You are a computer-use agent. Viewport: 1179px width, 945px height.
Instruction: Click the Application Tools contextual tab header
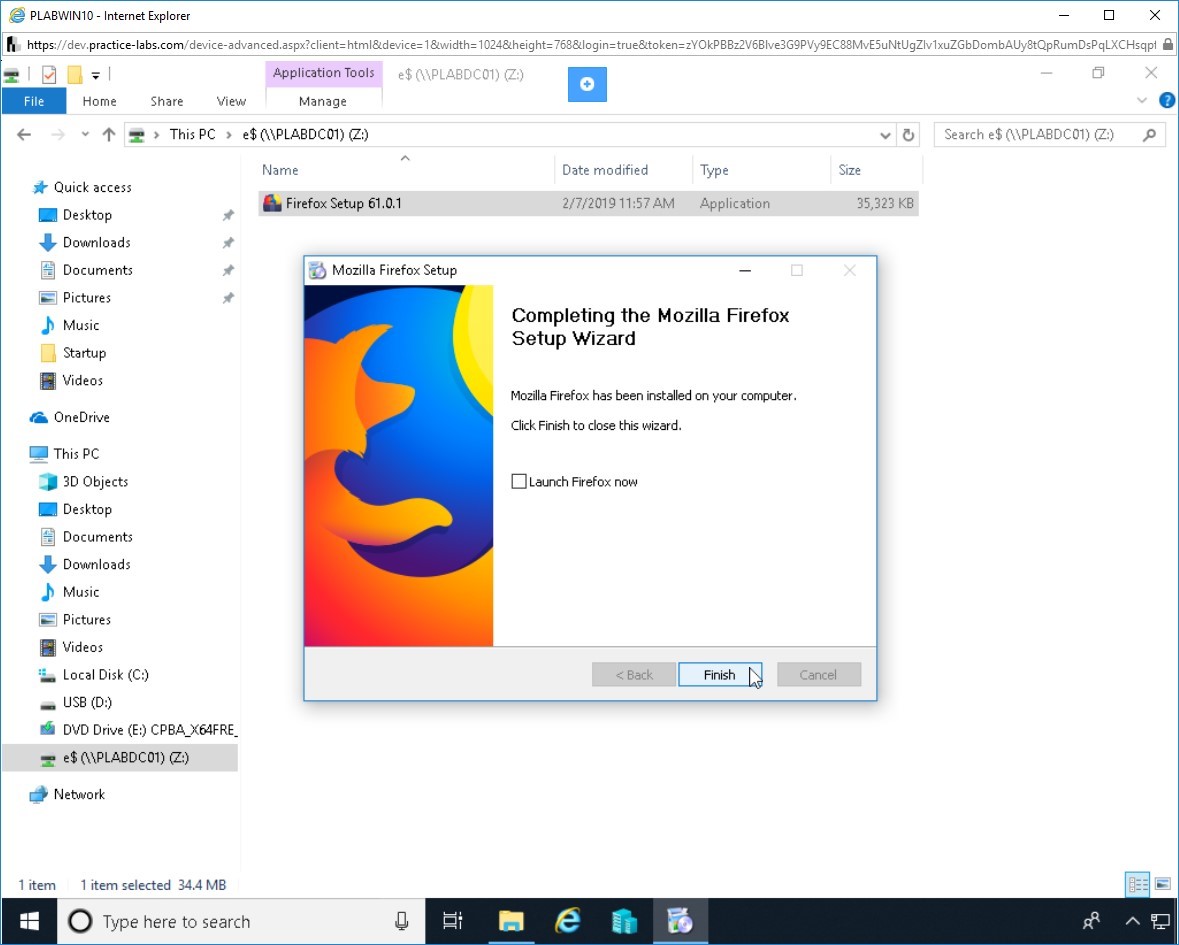(323, 73)
